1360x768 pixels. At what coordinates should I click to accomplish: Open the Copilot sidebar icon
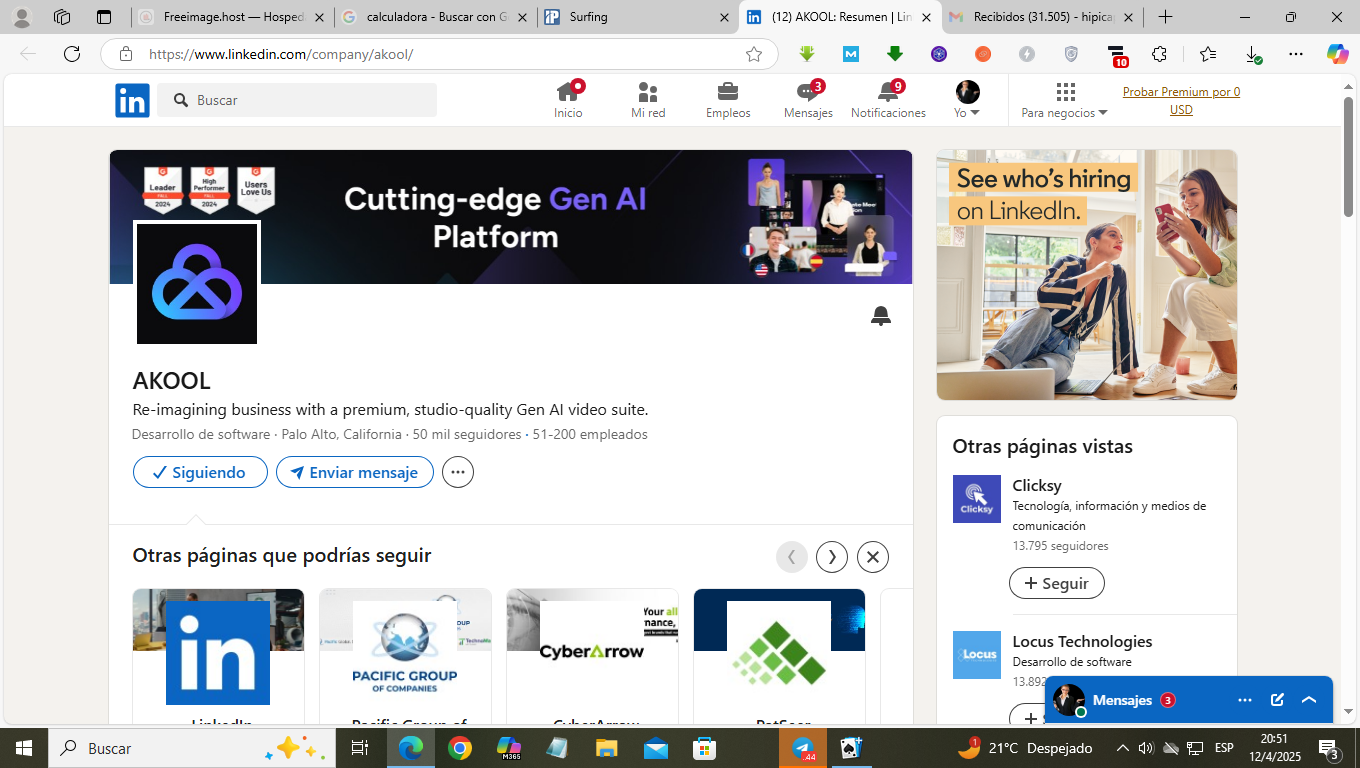pos(1337,54)
